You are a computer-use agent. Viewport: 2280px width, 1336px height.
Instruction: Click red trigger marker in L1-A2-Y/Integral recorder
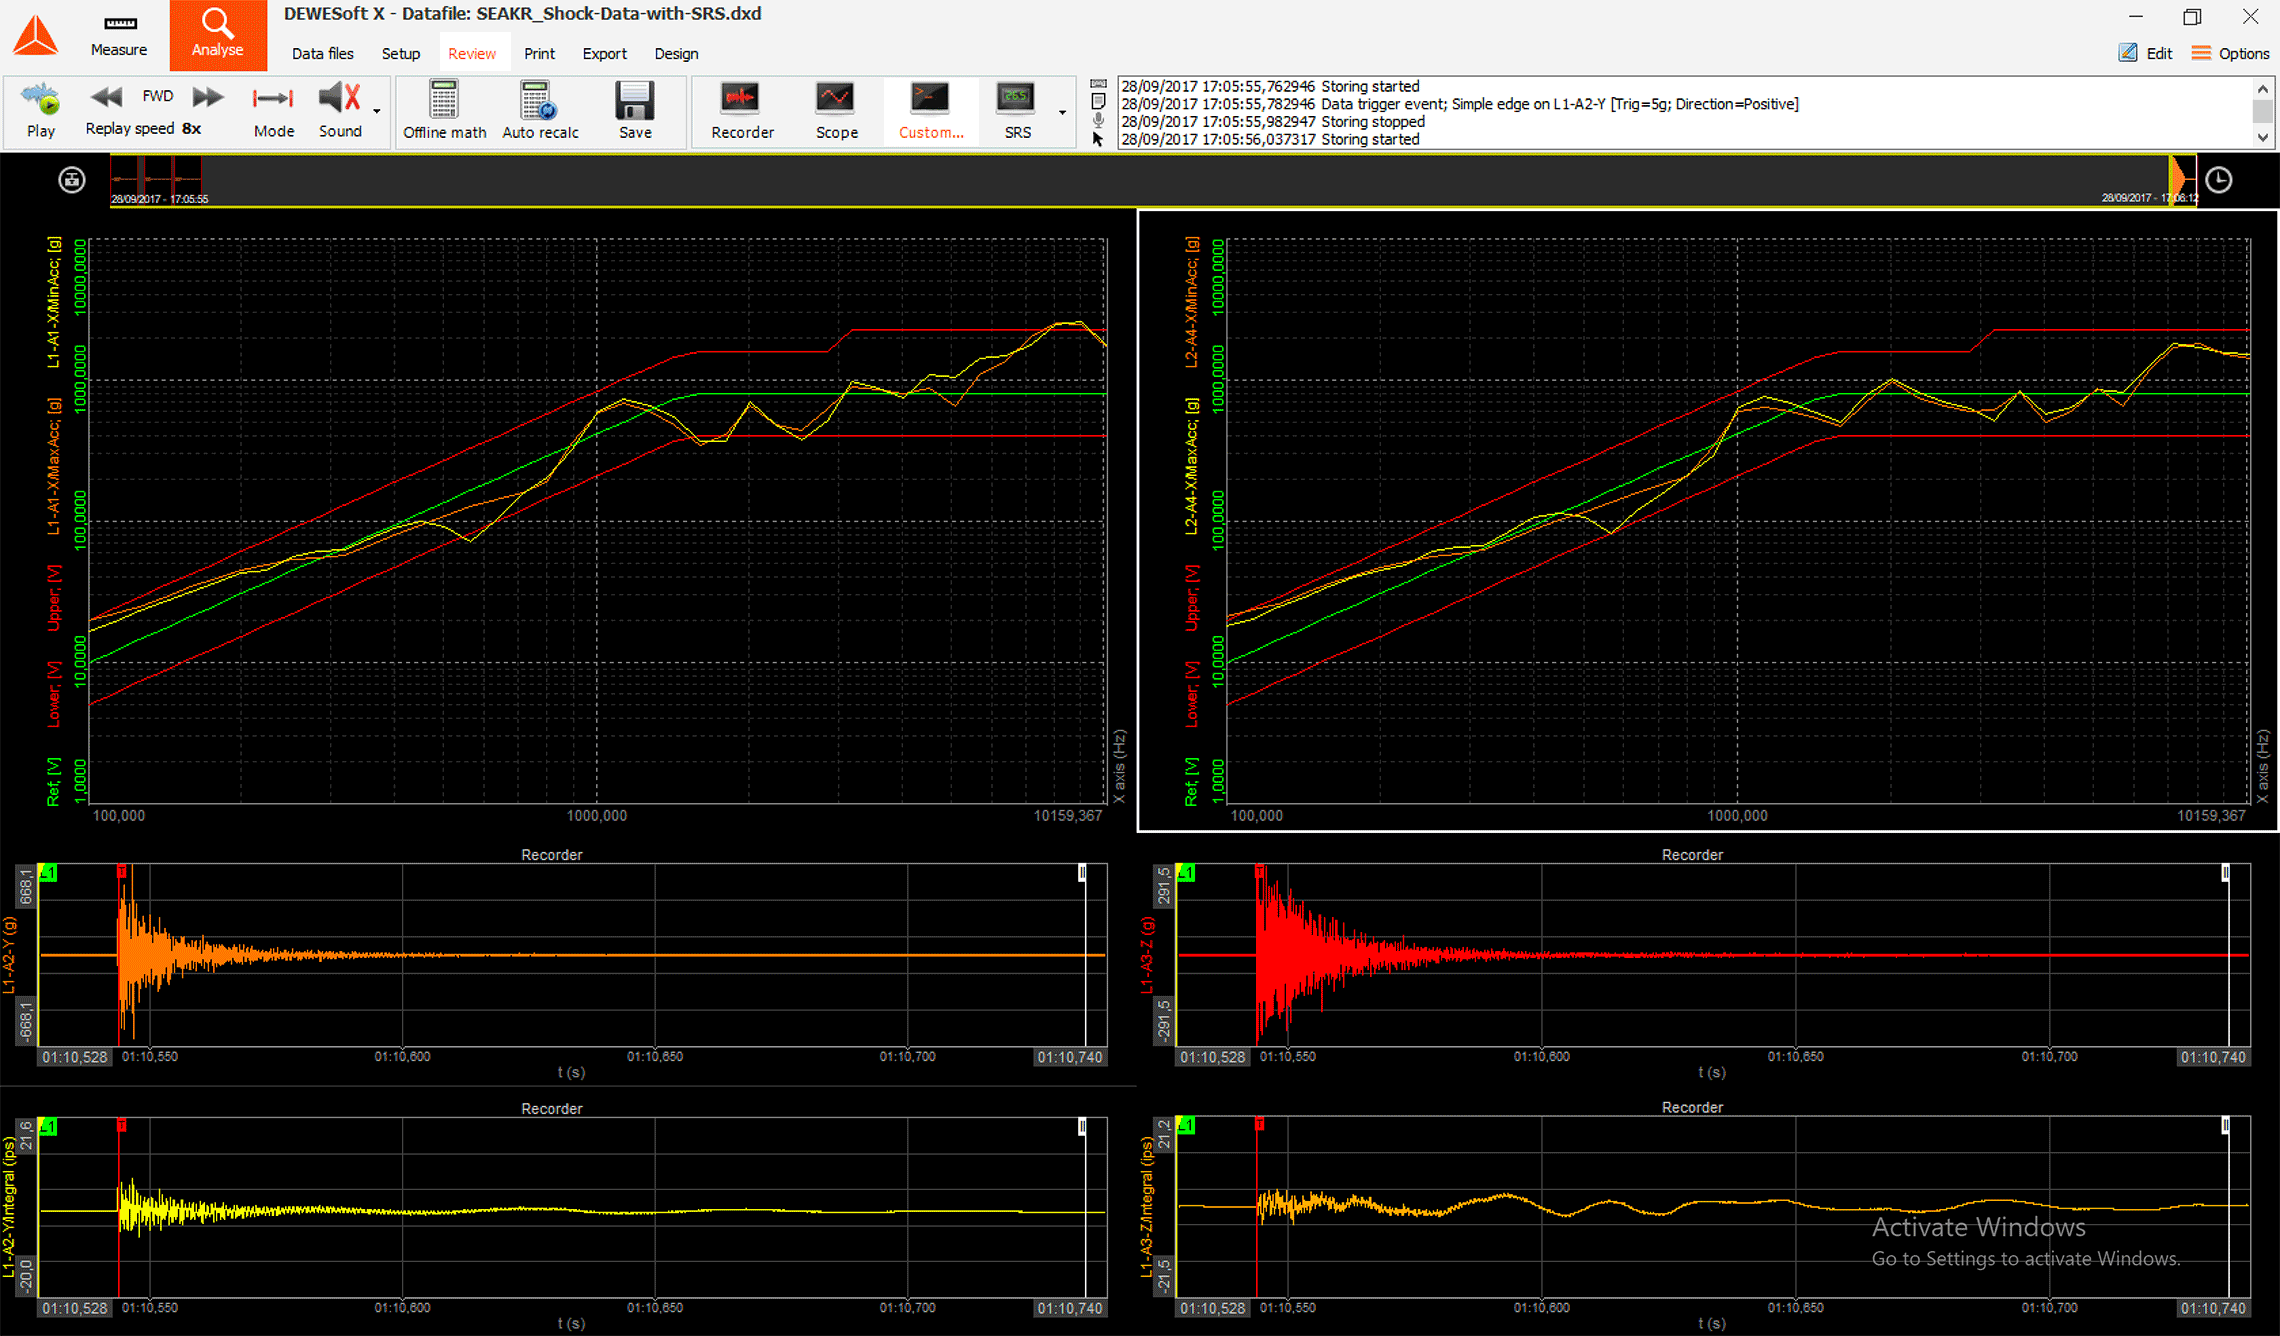pyautogui.click(x=122, y=1125)
